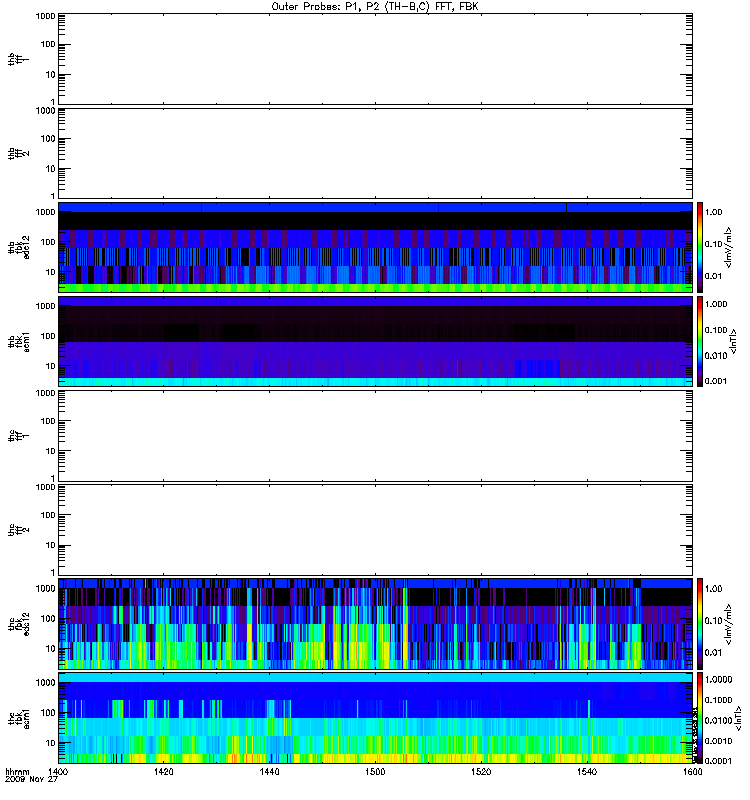Click the "<|nT|>" unit label of thc scm1 color bar

tap(738, 718)
